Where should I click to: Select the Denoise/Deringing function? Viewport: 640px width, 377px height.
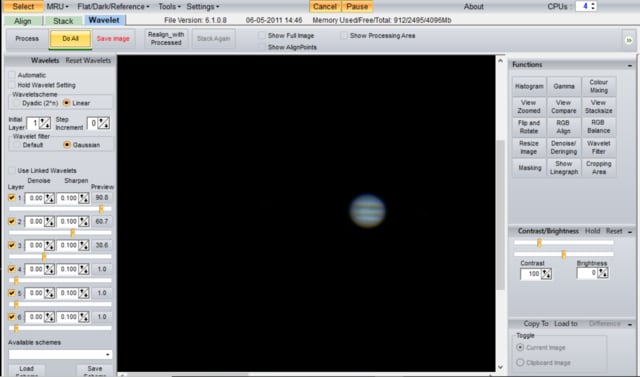[x=563, y=147]
